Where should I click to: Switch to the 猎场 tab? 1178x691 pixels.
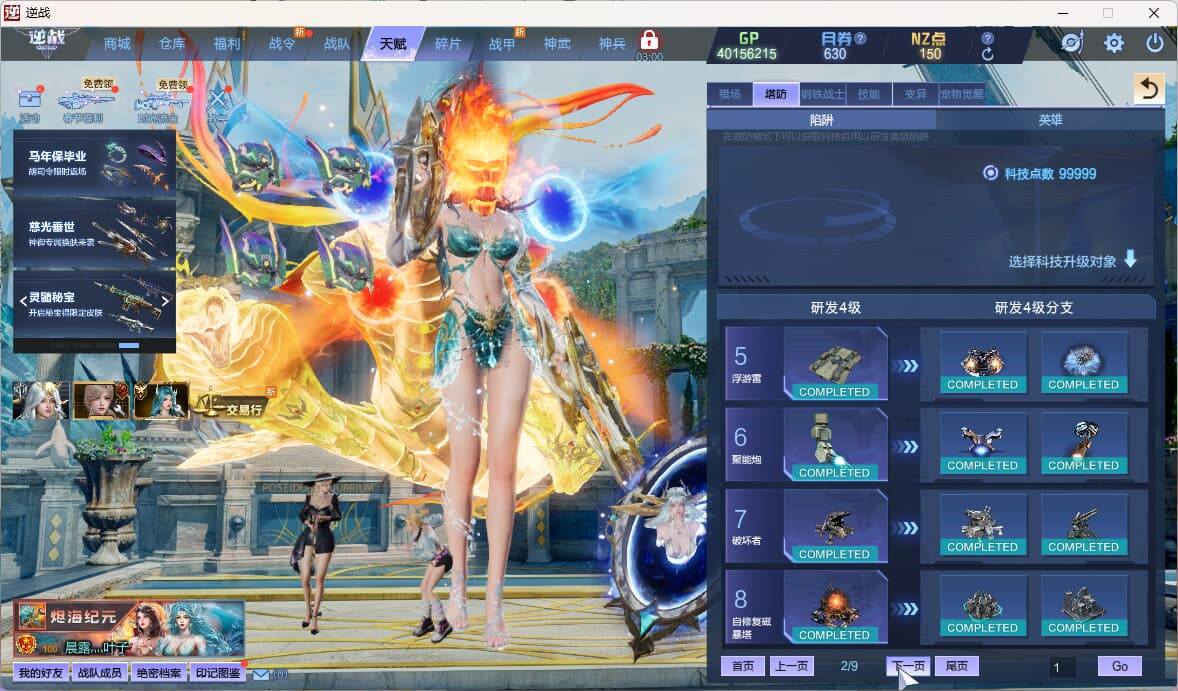[x=729, y=94]
